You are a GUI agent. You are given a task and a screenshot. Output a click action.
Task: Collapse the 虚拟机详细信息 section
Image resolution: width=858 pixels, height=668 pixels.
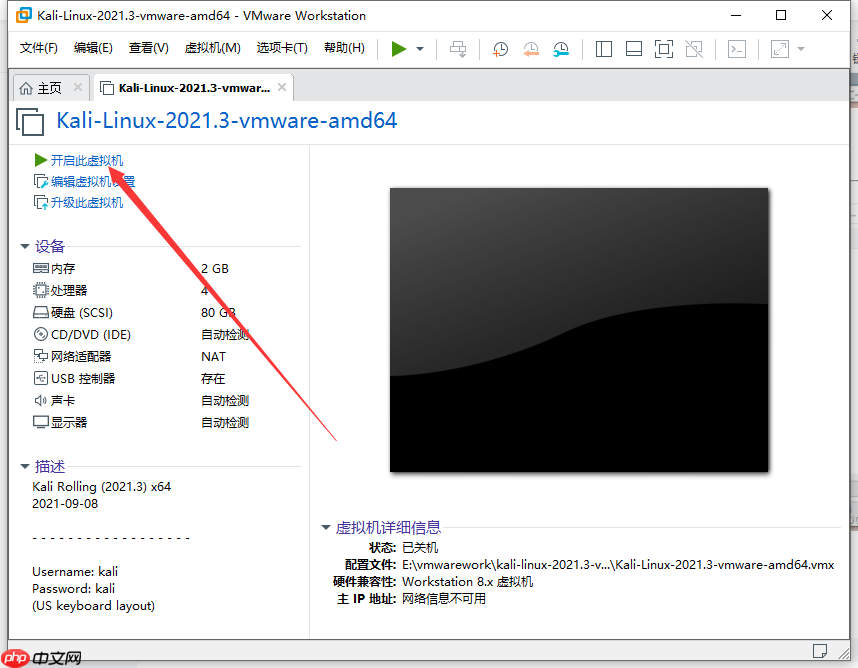click(325, 527)
